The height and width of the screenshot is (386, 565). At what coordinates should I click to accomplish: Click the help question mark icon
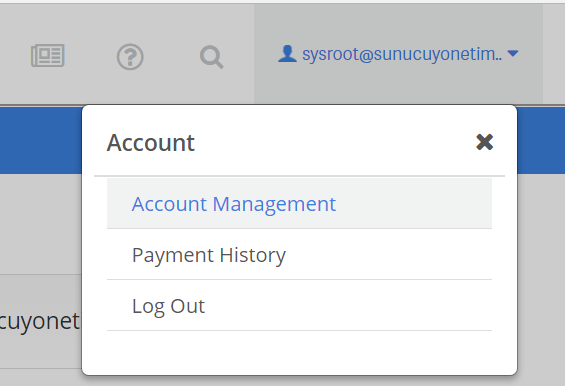[130, 57]
